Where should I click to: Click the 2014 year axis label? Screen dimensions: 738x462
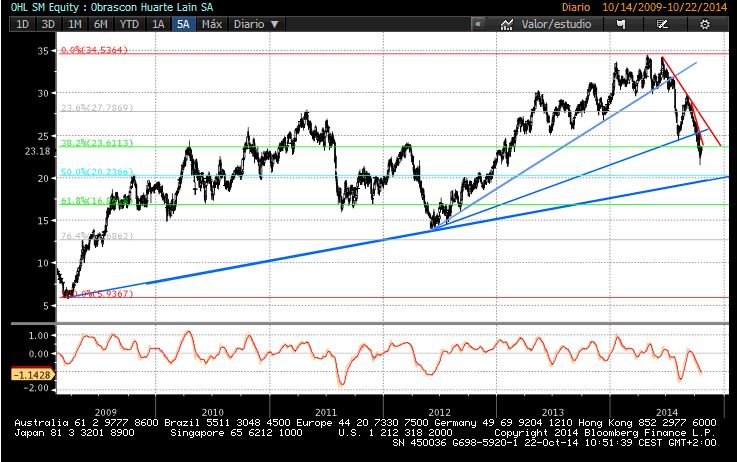pos(666,413)
